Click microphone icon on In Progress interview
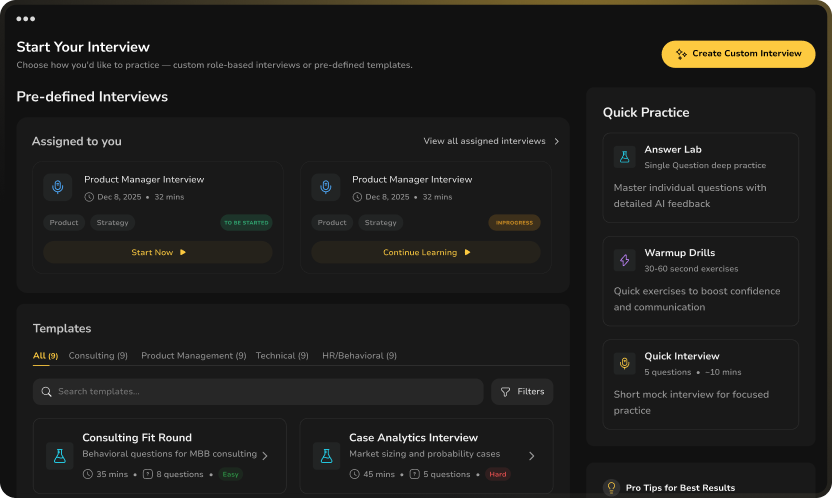 coord(326,187)
